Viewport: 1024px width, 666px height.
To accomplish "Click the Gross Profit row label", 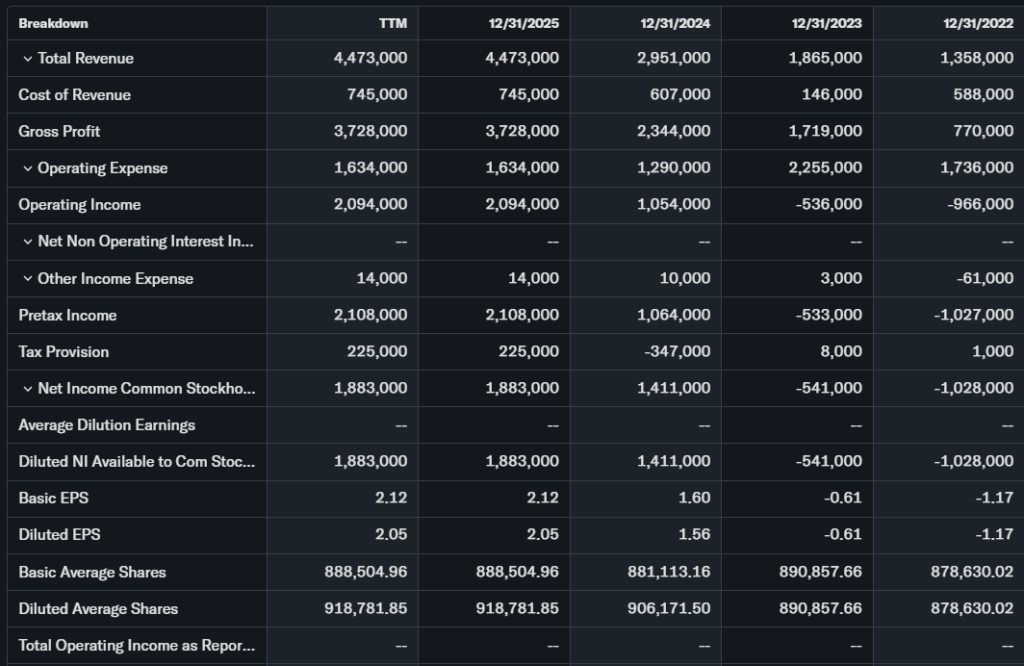I will (x=59, y=132).
